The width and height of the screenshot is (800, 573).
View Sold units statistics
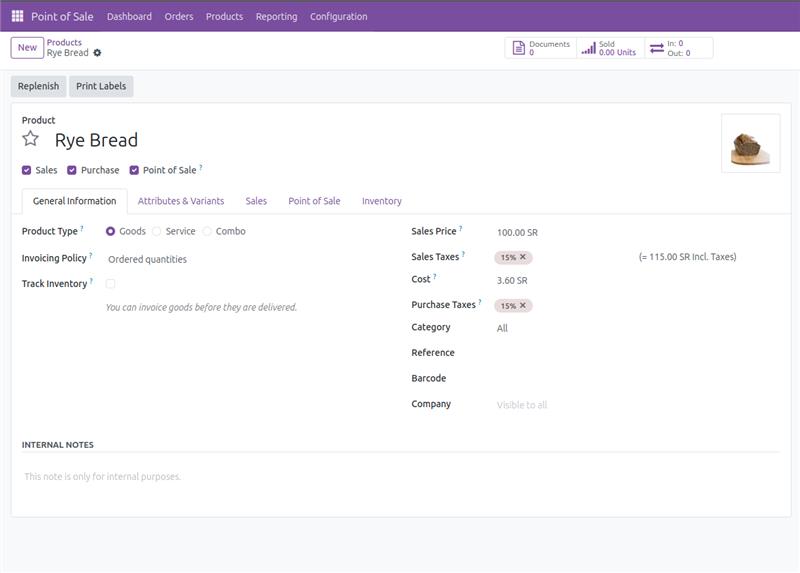click(610, 48)
